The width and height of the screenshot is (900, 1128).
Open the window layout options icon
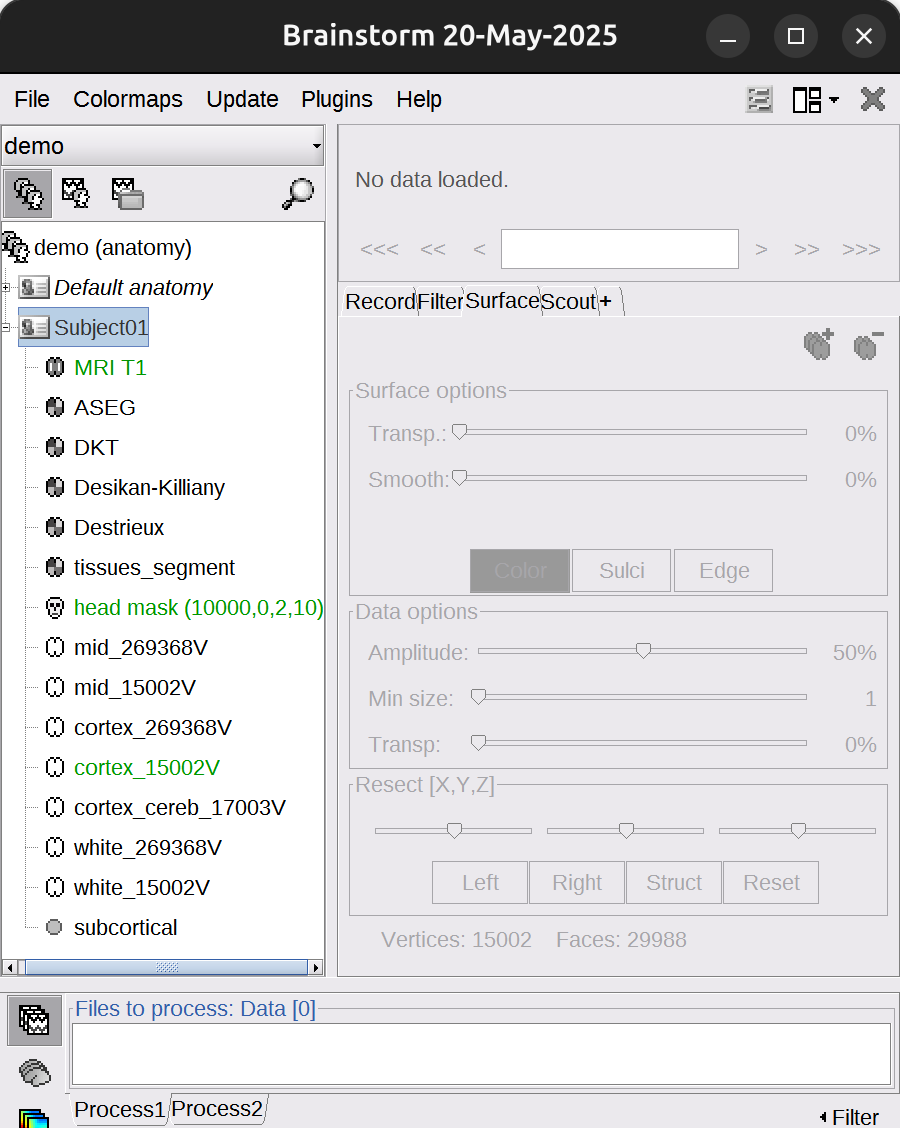[x=815, y=99]
